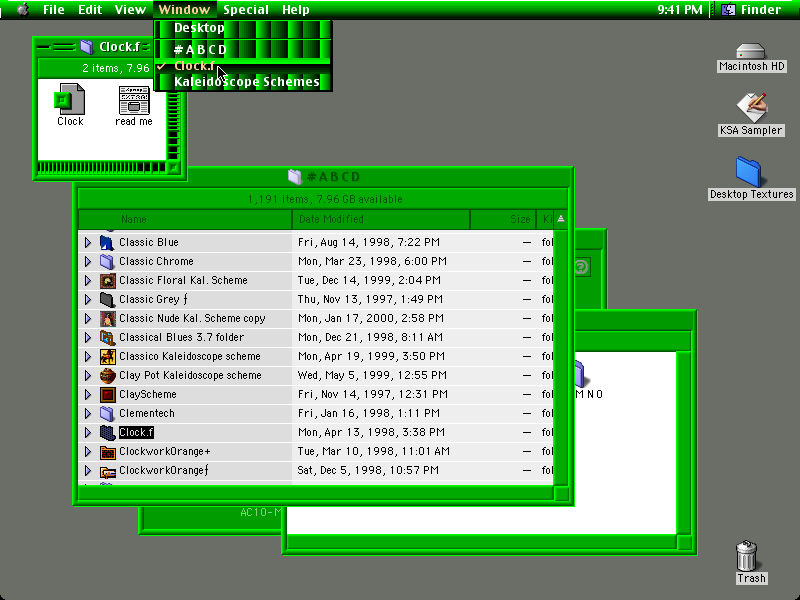Click the Classic Nude Kal. Scheme copy icon
This screenshot has height=600, width=800.
(107, 318)
